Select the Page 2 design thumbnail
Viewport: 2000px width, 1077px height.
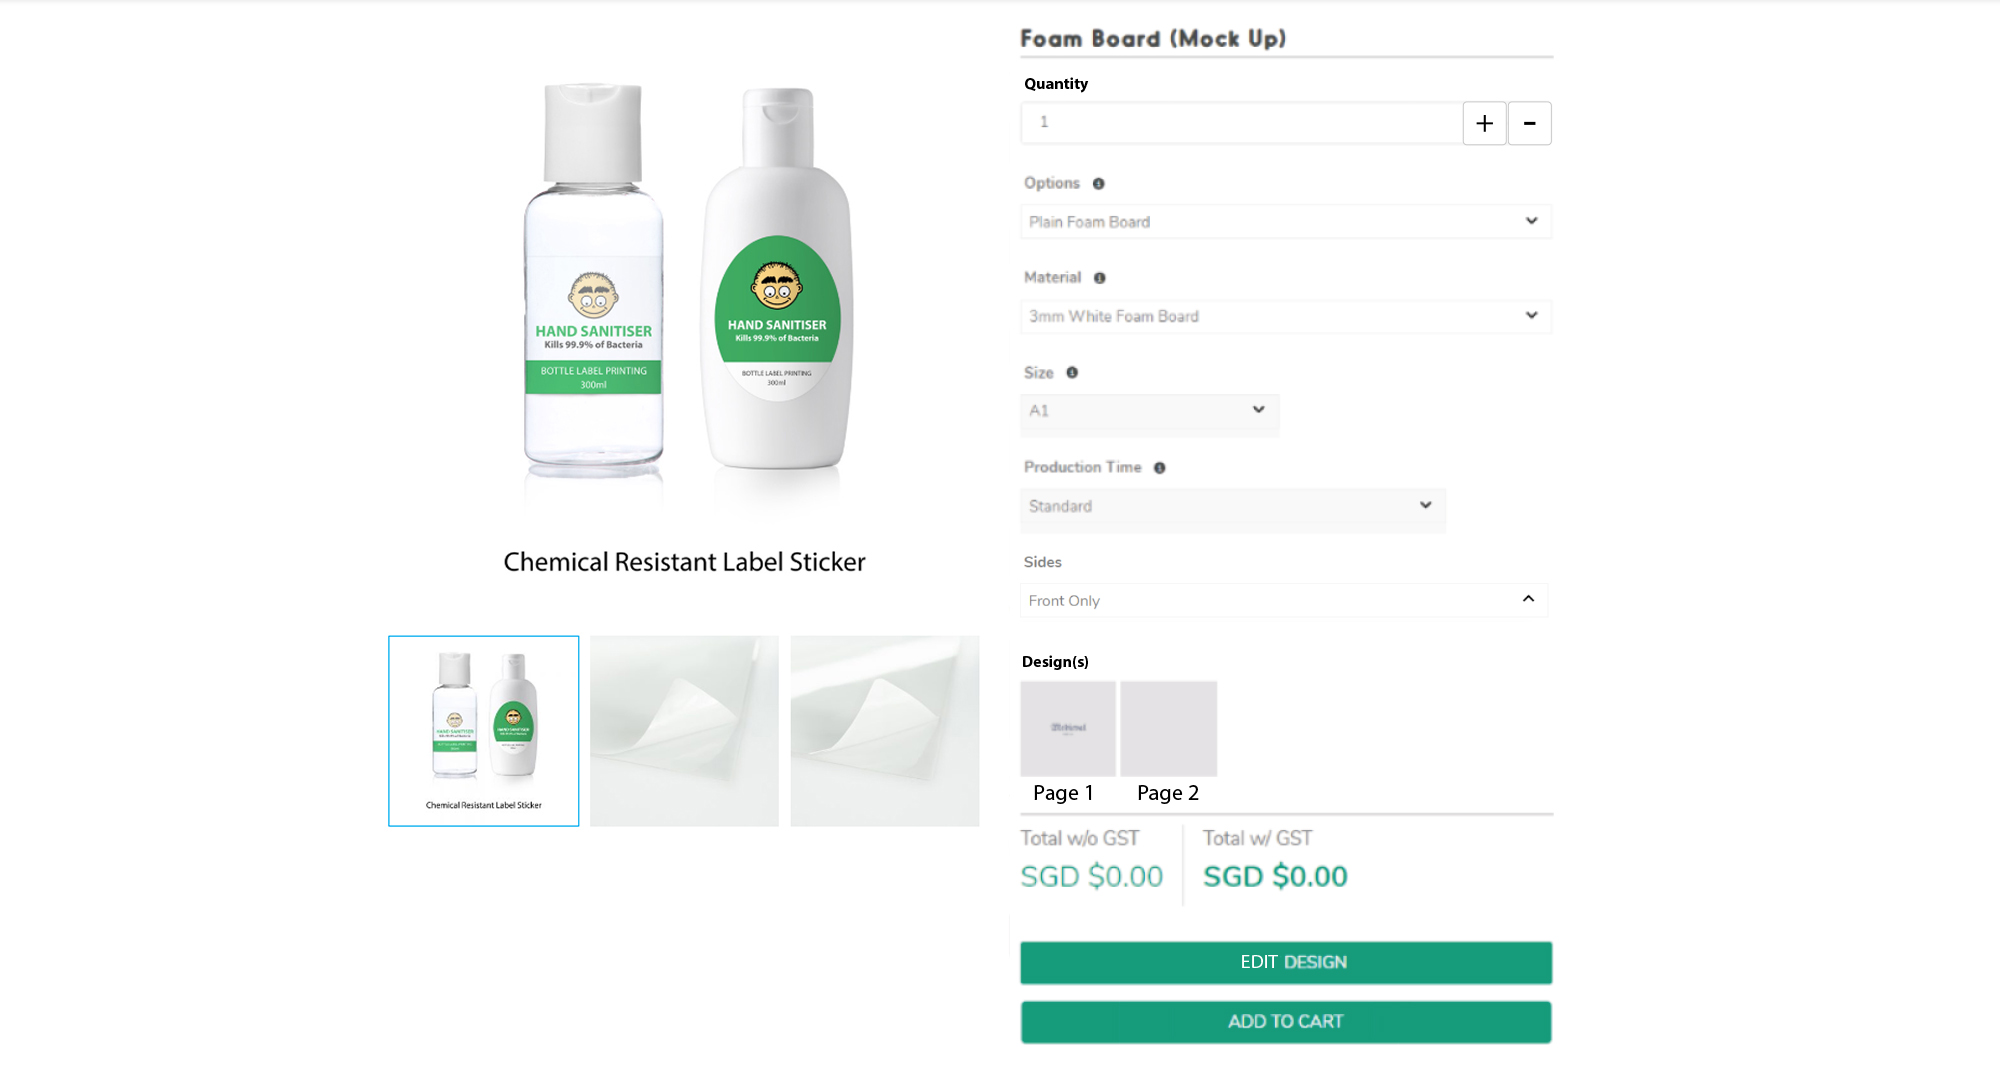click(x=1169, y=729)
